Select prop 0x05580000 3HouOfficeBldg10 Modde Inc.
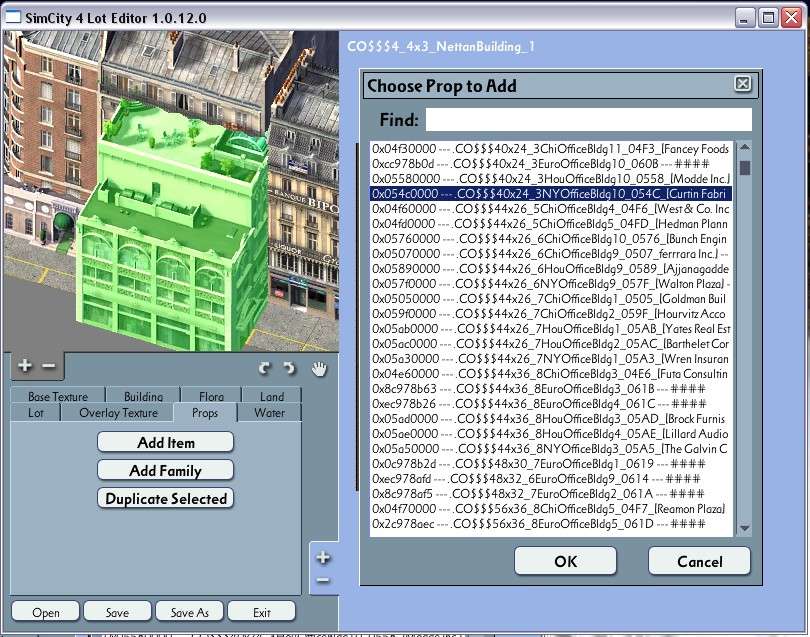The height and width of the screenshot is (637, 810). [551, 179]
